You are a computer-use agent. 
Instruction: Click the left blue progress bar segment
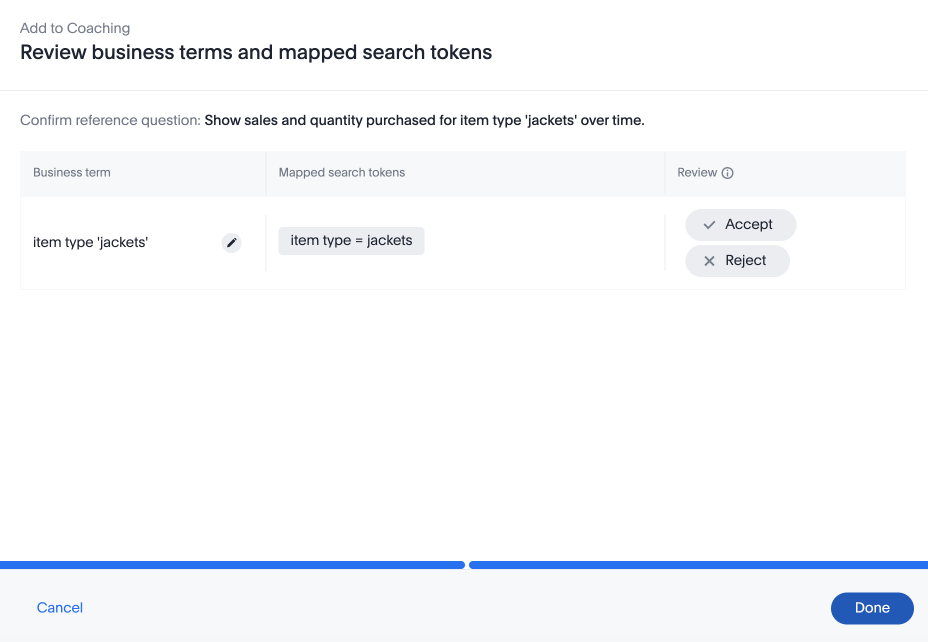coord(230,565)
